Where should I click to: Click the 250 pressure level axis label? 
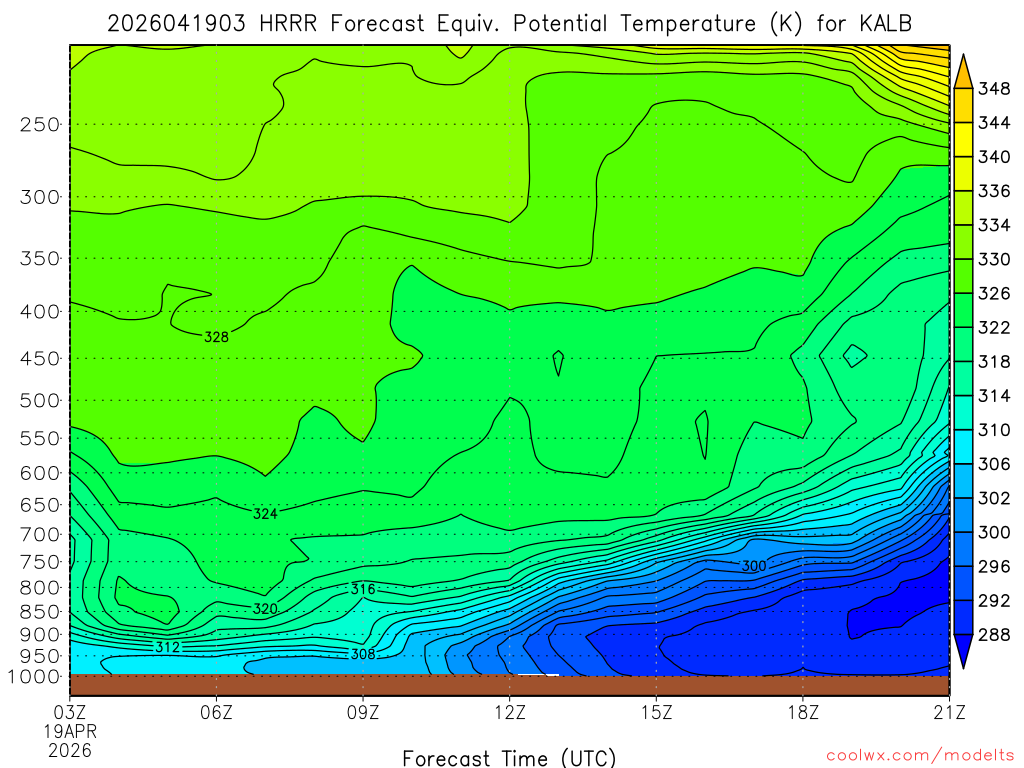[40, 124]
